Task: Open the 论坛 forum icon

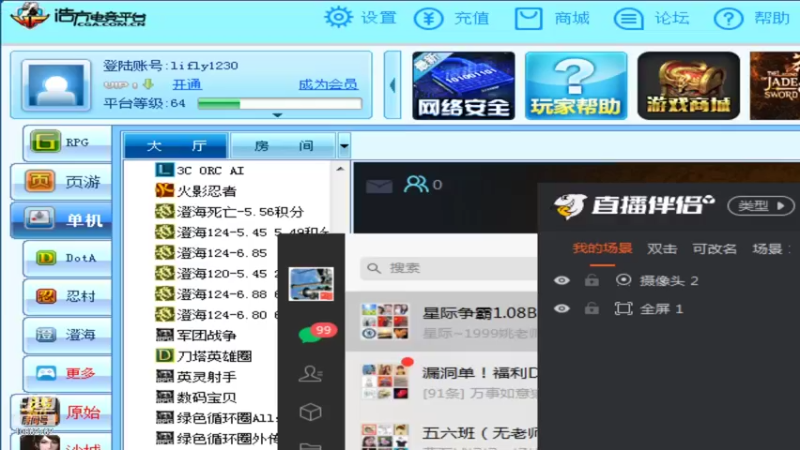Action: point(628,19)
